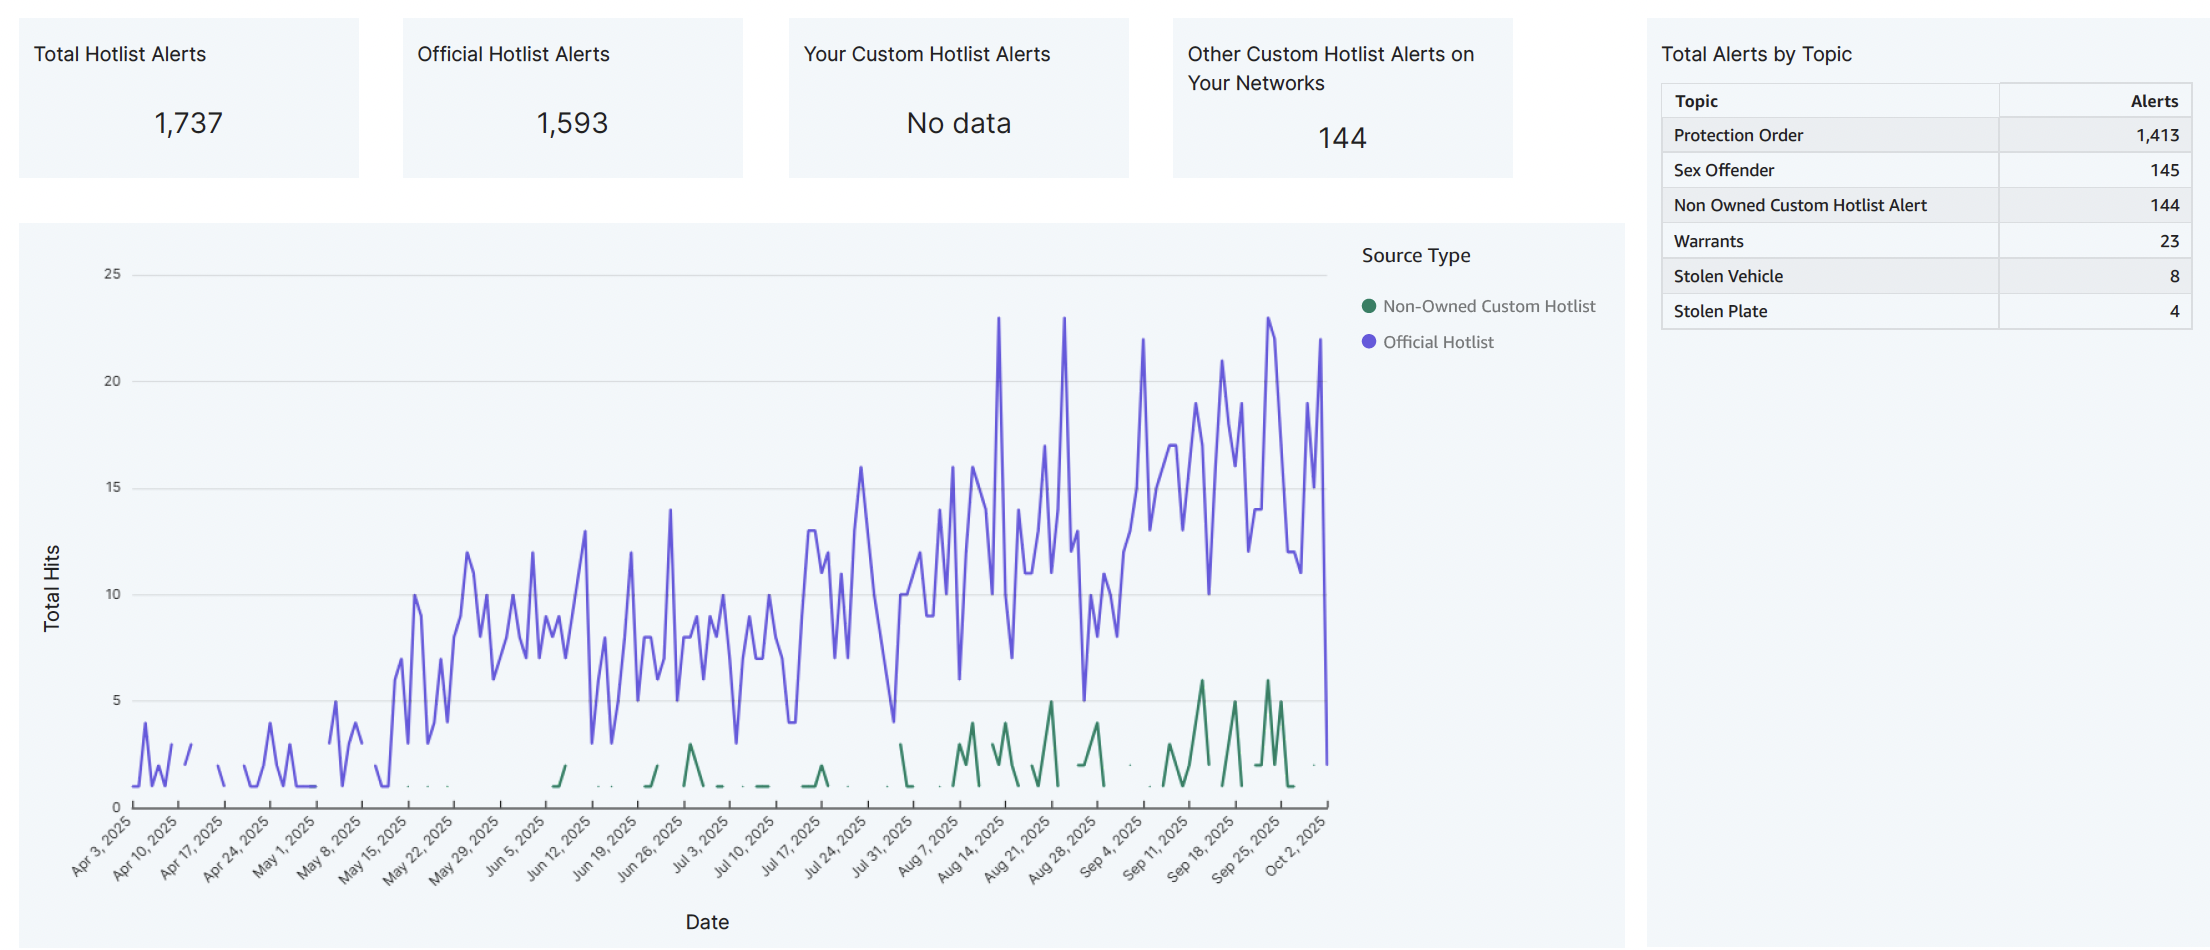Viewport: 2210px width, 950px height.
Task: Sort the table by the Topic column header
Action: (1696, 100)
